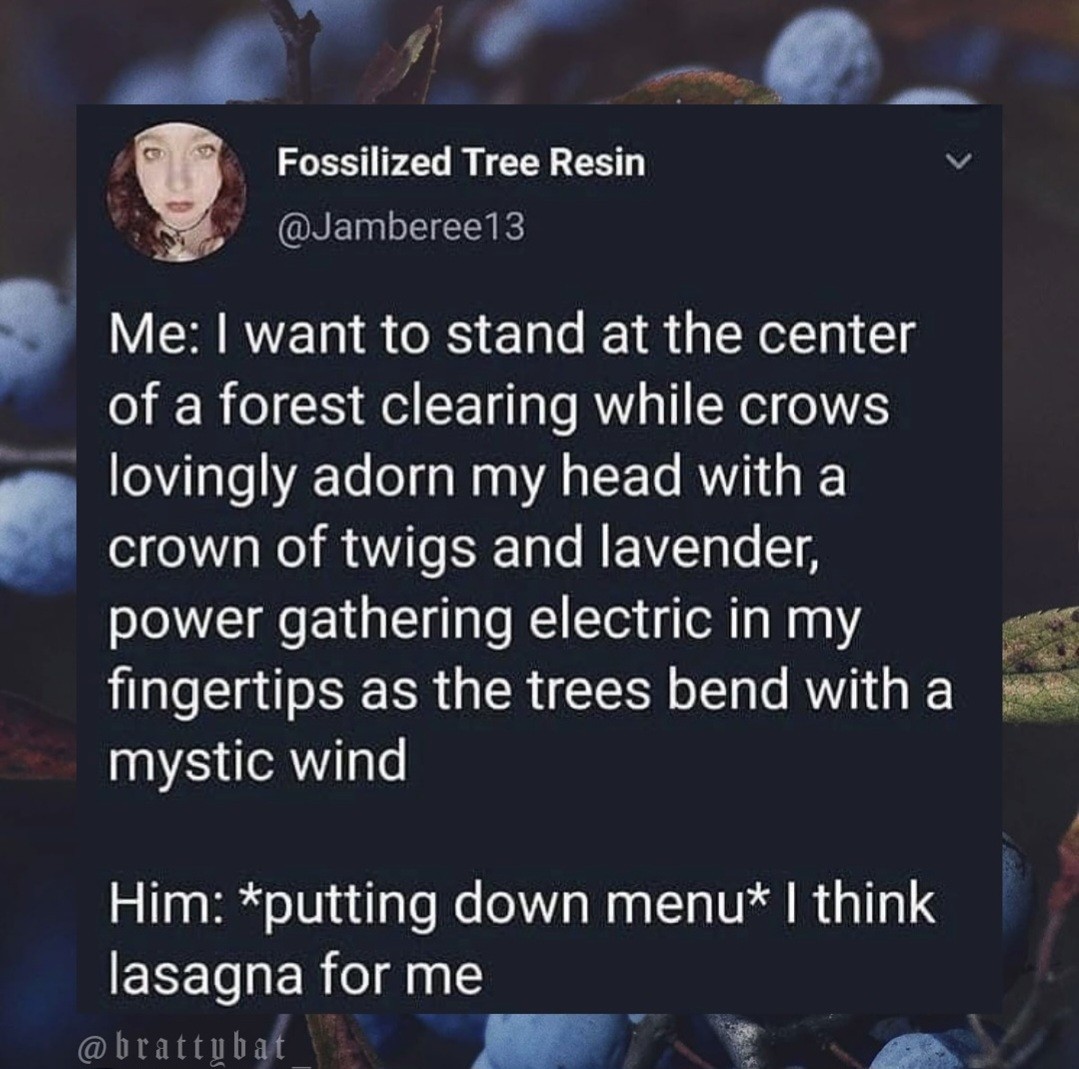Image resolution: width=1079 pixels, height=1069 pixels.
Task: Click the line starting with Me:
Action: [513, 334]
